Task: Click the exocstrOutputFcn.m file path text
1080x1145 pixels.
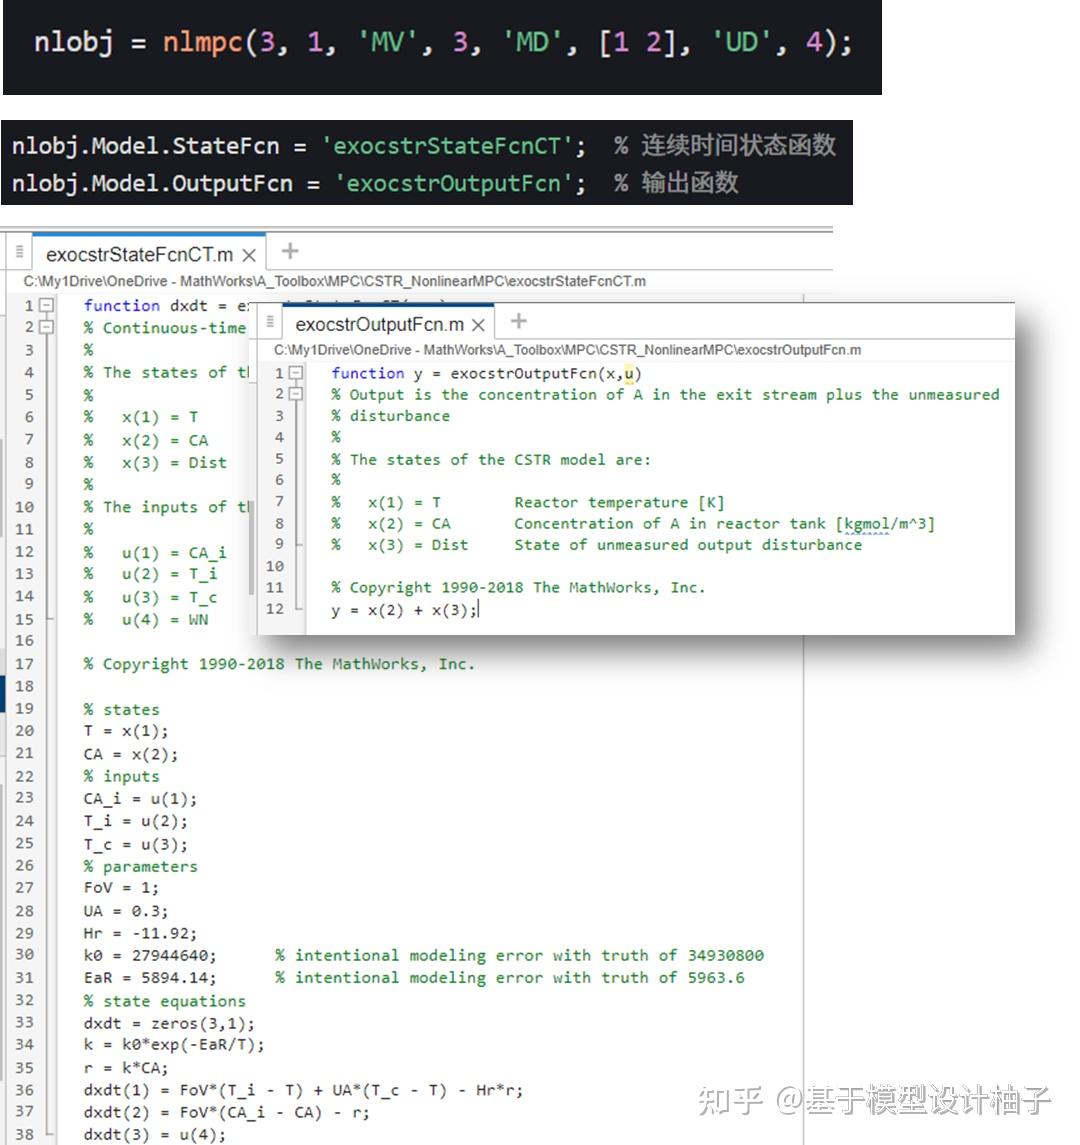Action: (x=567, y=350)
